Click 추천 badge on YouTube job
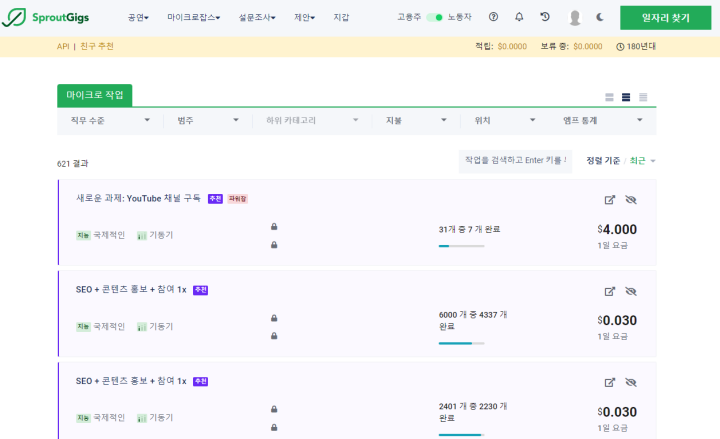This screenshot has width=720, height=439. click(215, 199)
